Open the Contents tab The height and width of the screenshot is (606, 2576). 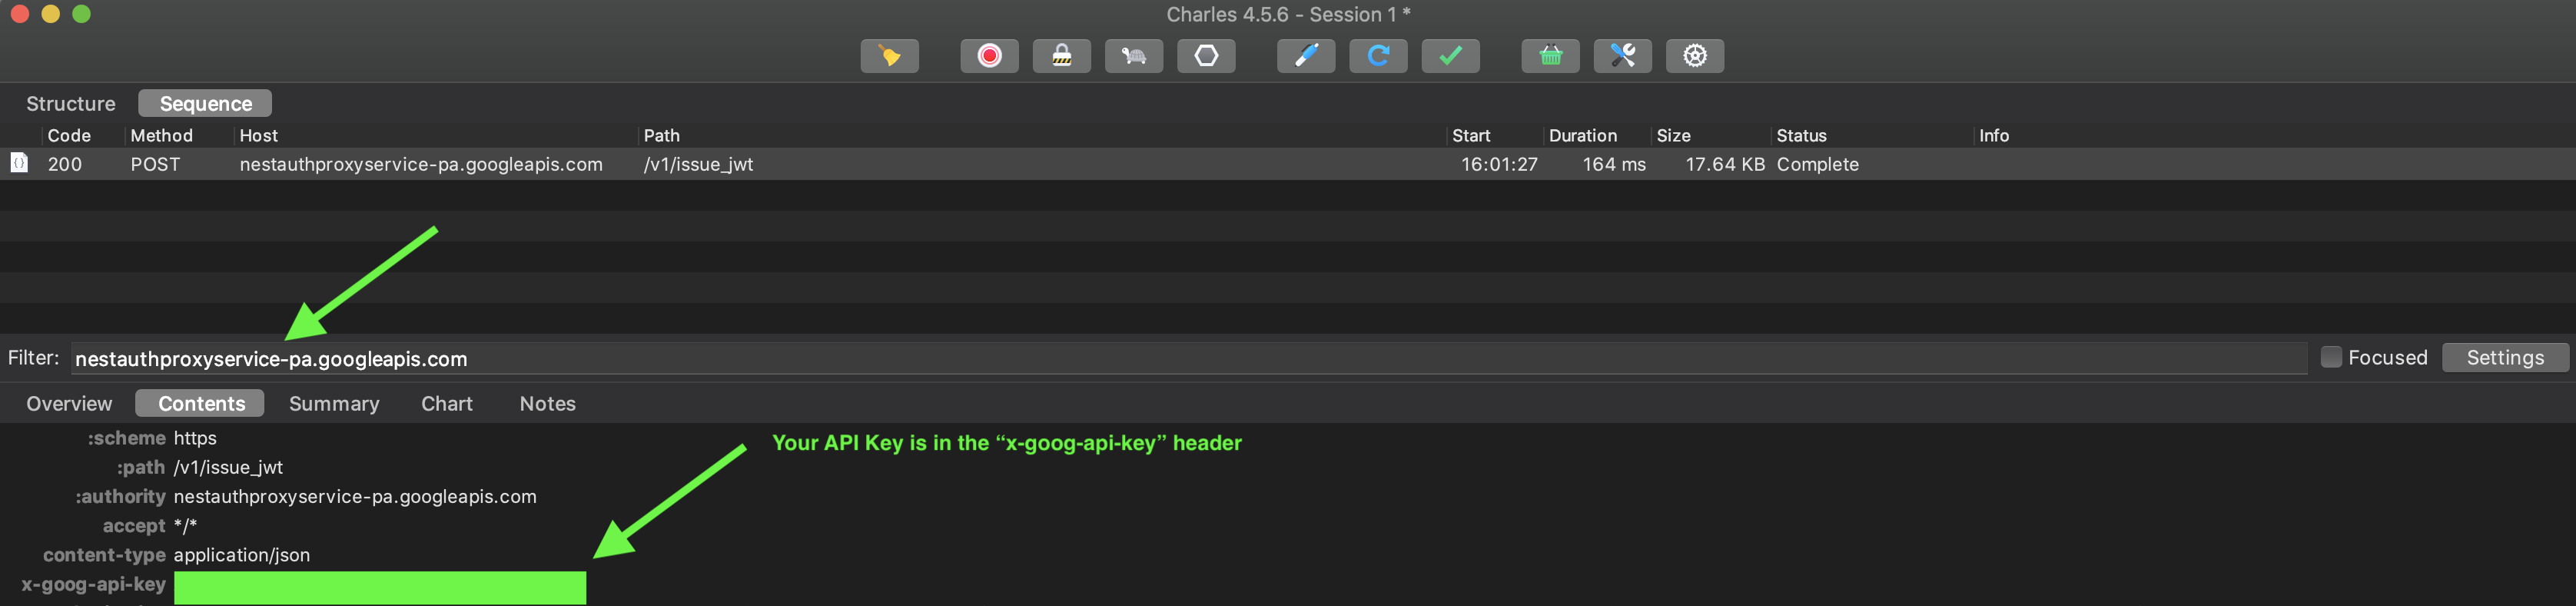tap(200, 404)
